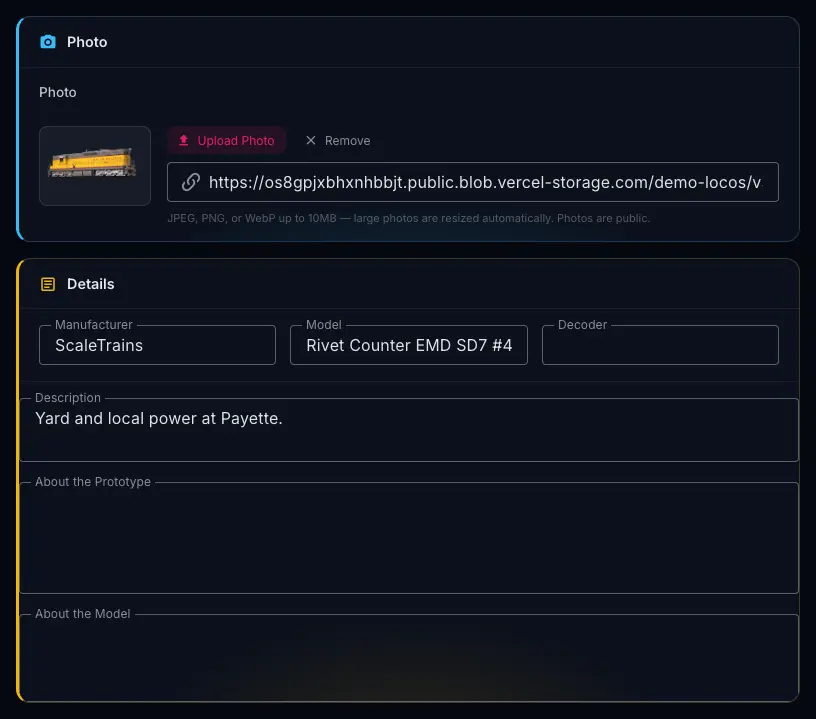Upload a new photo
Image resolution: width=816 pixels, height=719 pixels.
point(226,140)
